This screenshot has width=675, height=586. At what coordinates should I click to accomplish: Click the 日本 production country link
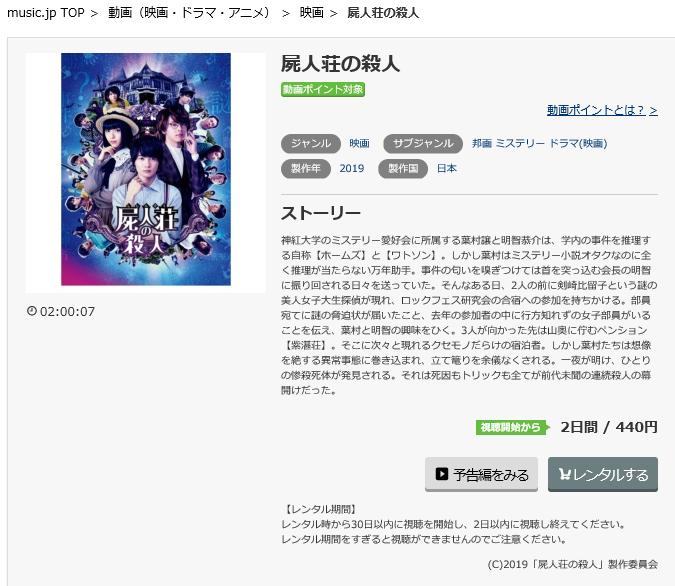(447, 168)
